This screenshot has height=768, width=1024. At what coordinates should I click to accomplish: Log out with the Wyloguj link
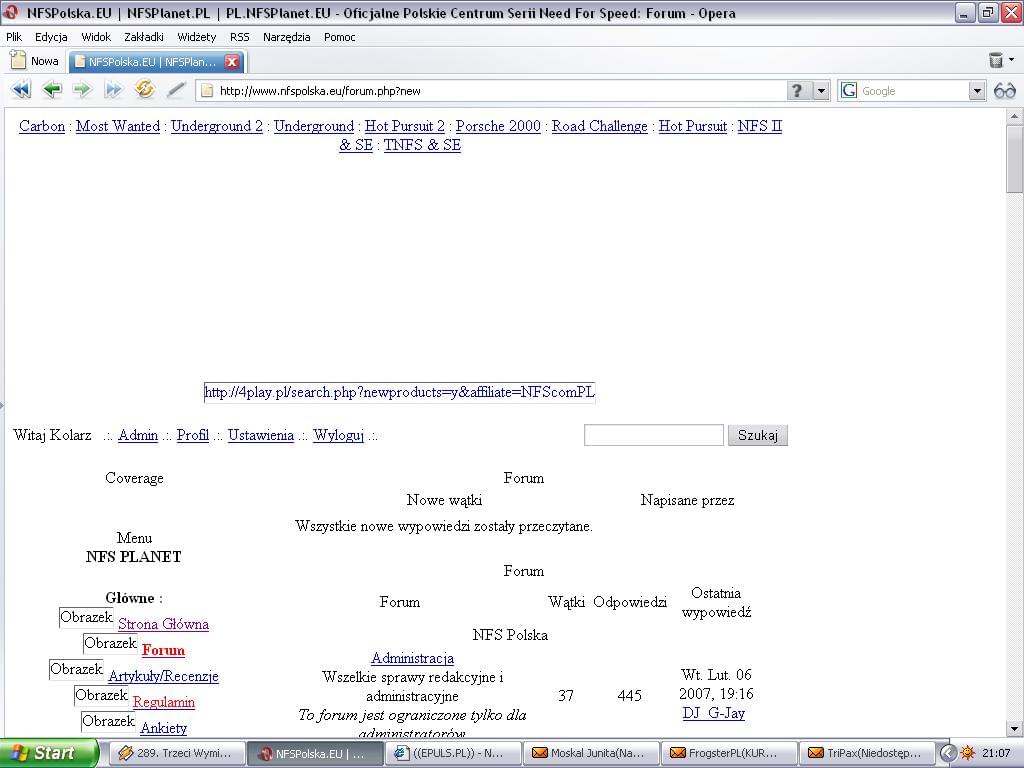pyautogui.click(x=338, y=436)
